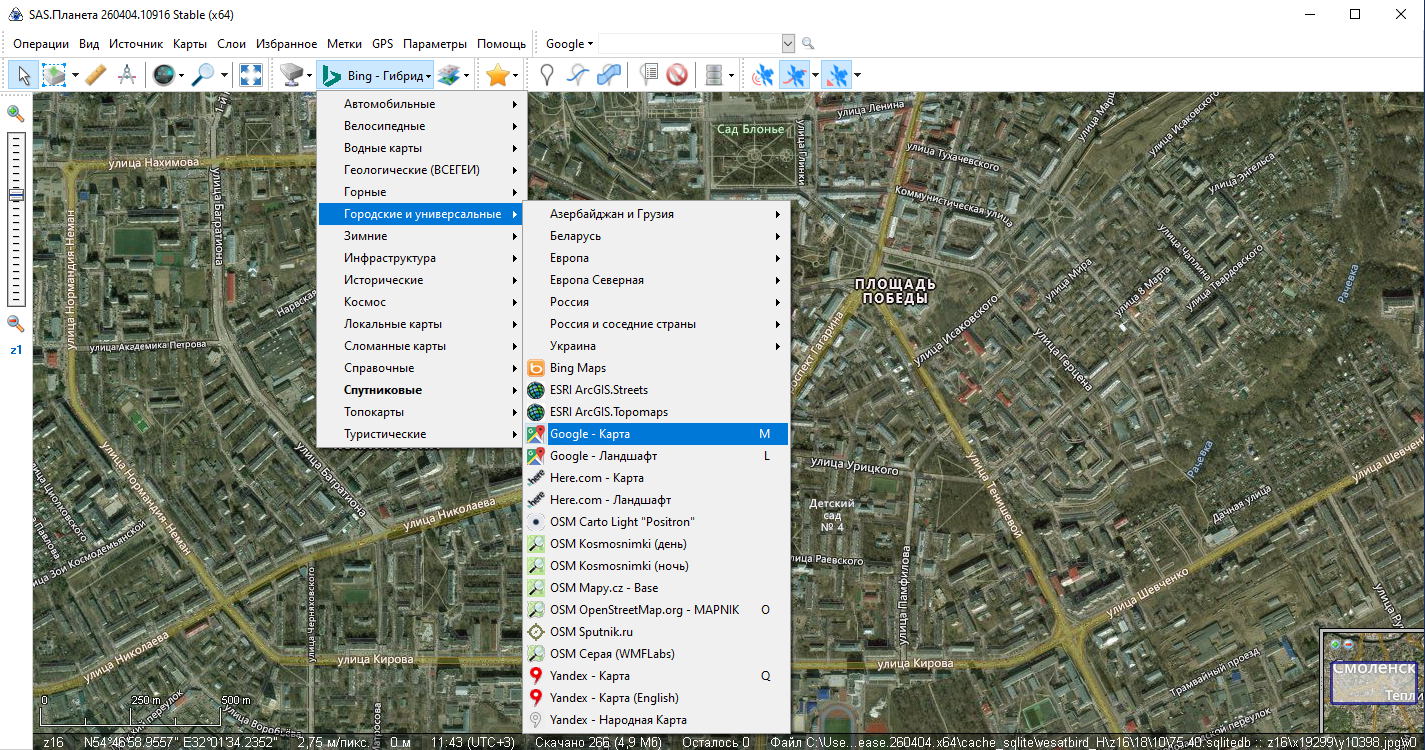
Task: Click the vertical zoom level slider handle
Action: 16,195
